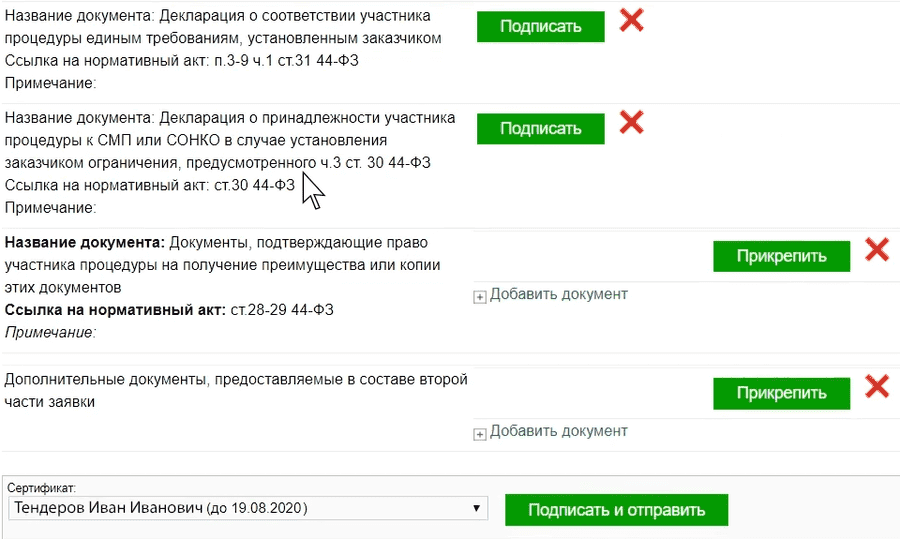Viewport: 900px width, 539px height.
Task: Sign the declaration of compliance with unified requirements
Action: click(540, 26)
